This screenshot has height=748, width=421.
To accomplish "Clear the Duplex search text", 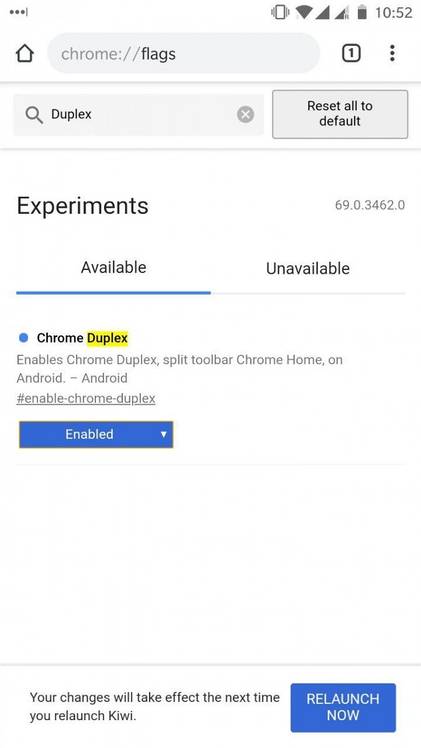I will 246,114.
